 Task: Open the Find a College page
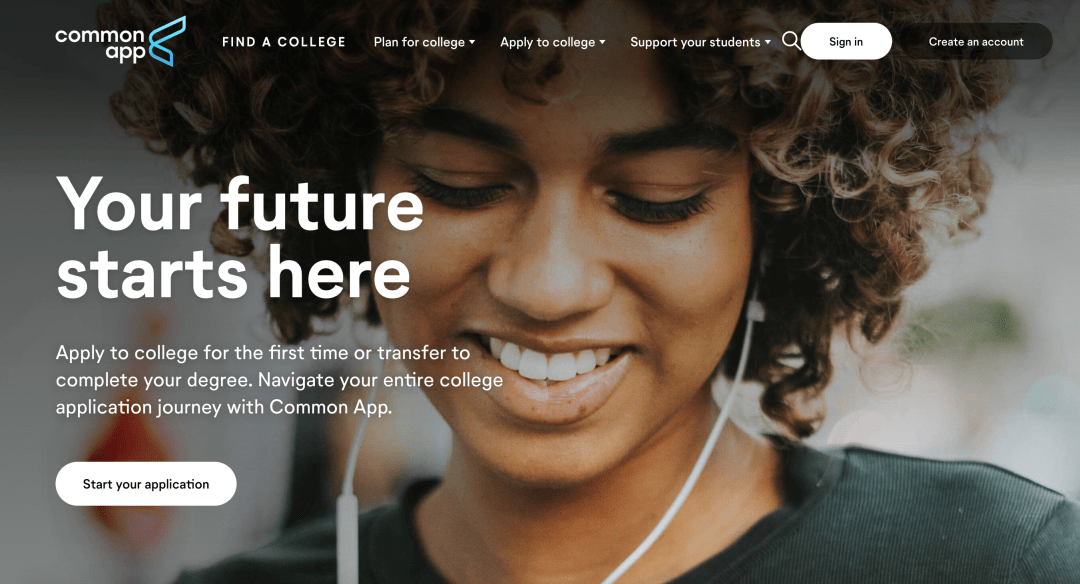(284, 42)
